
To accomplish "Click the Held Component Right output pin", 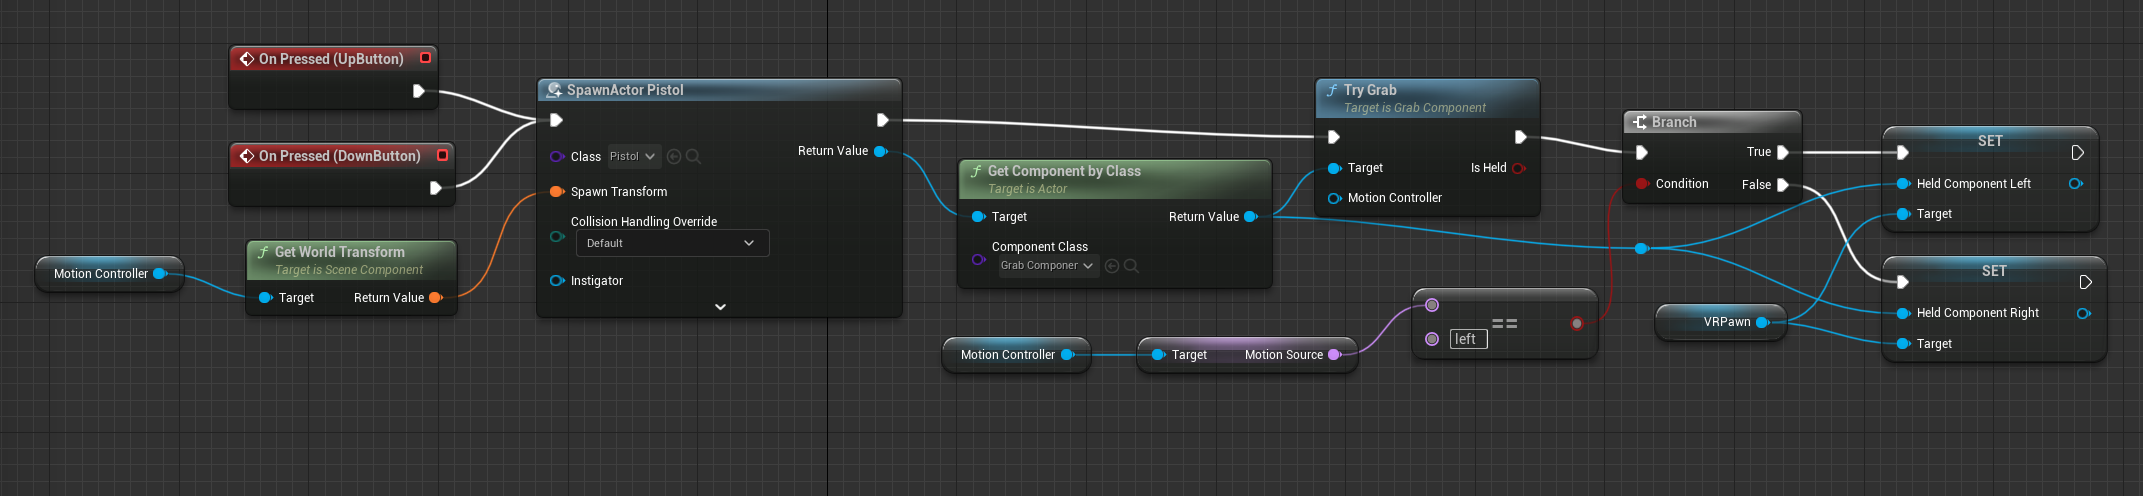I will [x=2083, y=313].
